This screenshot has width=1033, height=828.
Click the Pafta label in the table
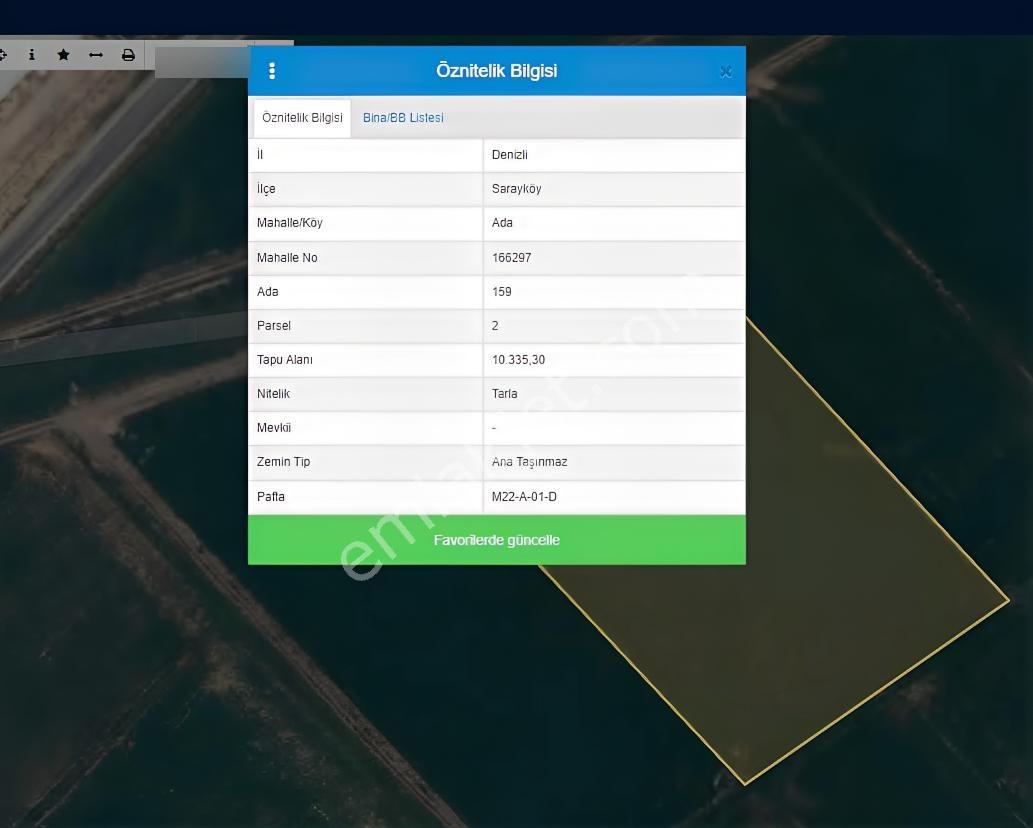[271, 497]
